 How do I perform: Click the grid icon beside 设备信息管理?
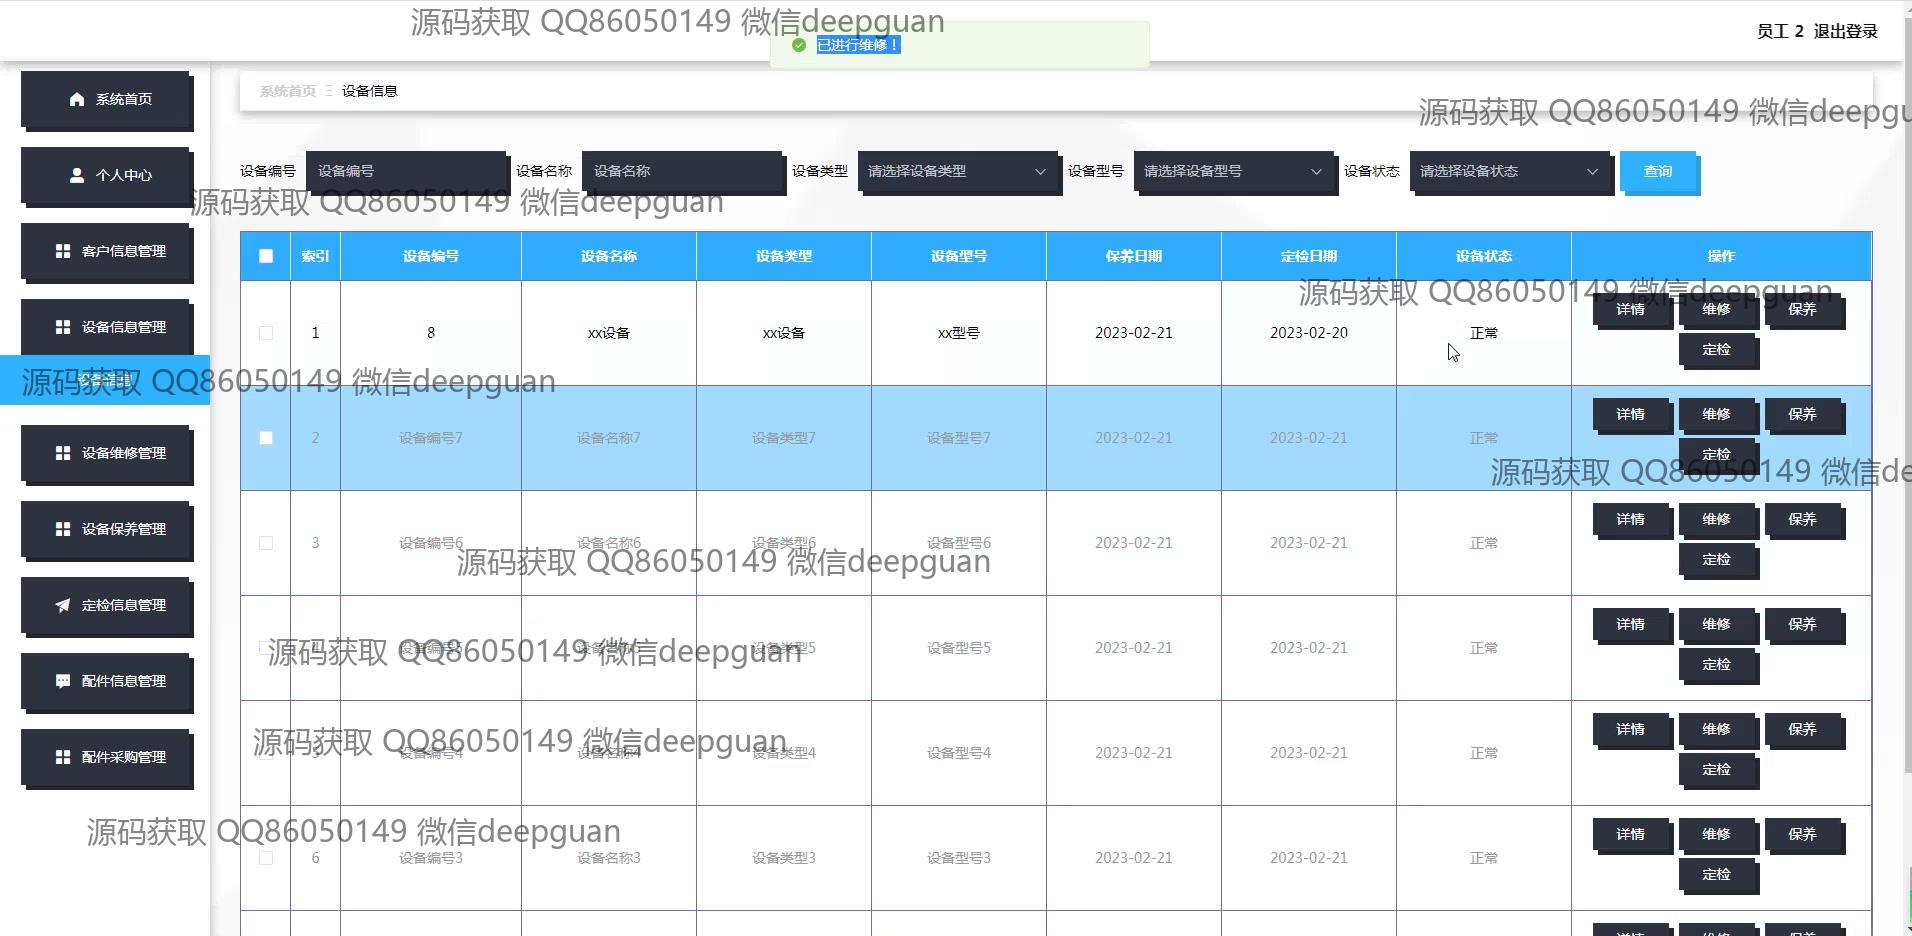[x=63, y=327]
